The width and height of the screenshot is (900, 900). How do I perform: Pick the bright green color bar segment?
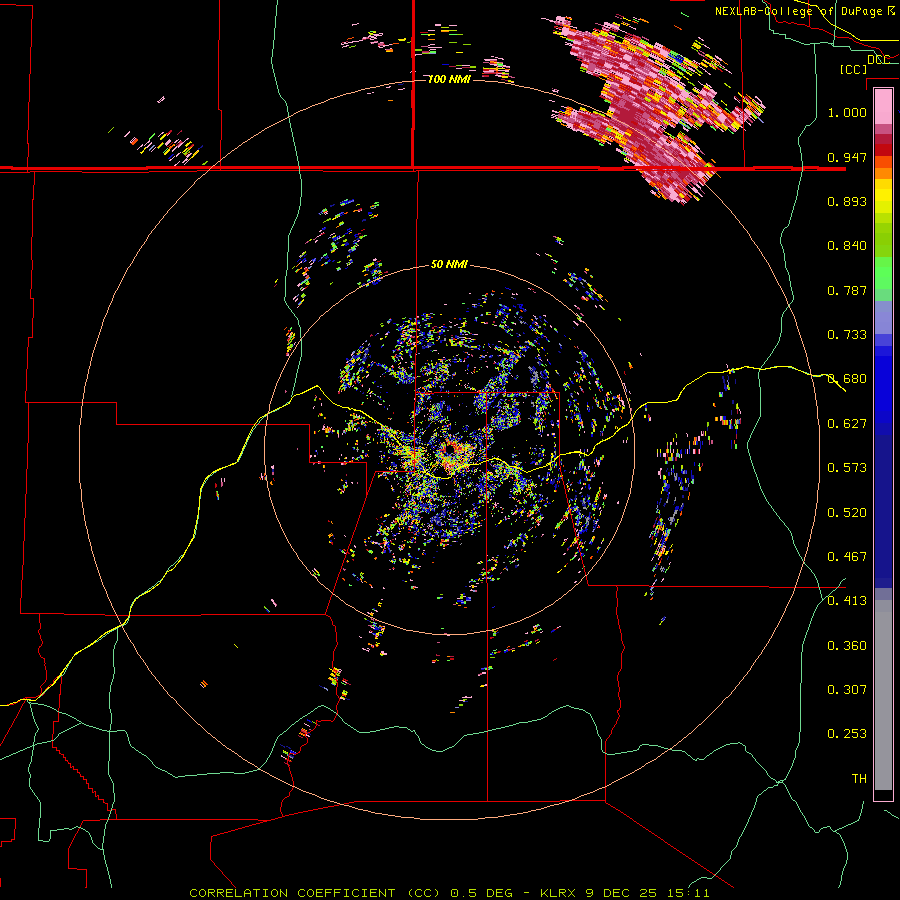pos(883,273)
